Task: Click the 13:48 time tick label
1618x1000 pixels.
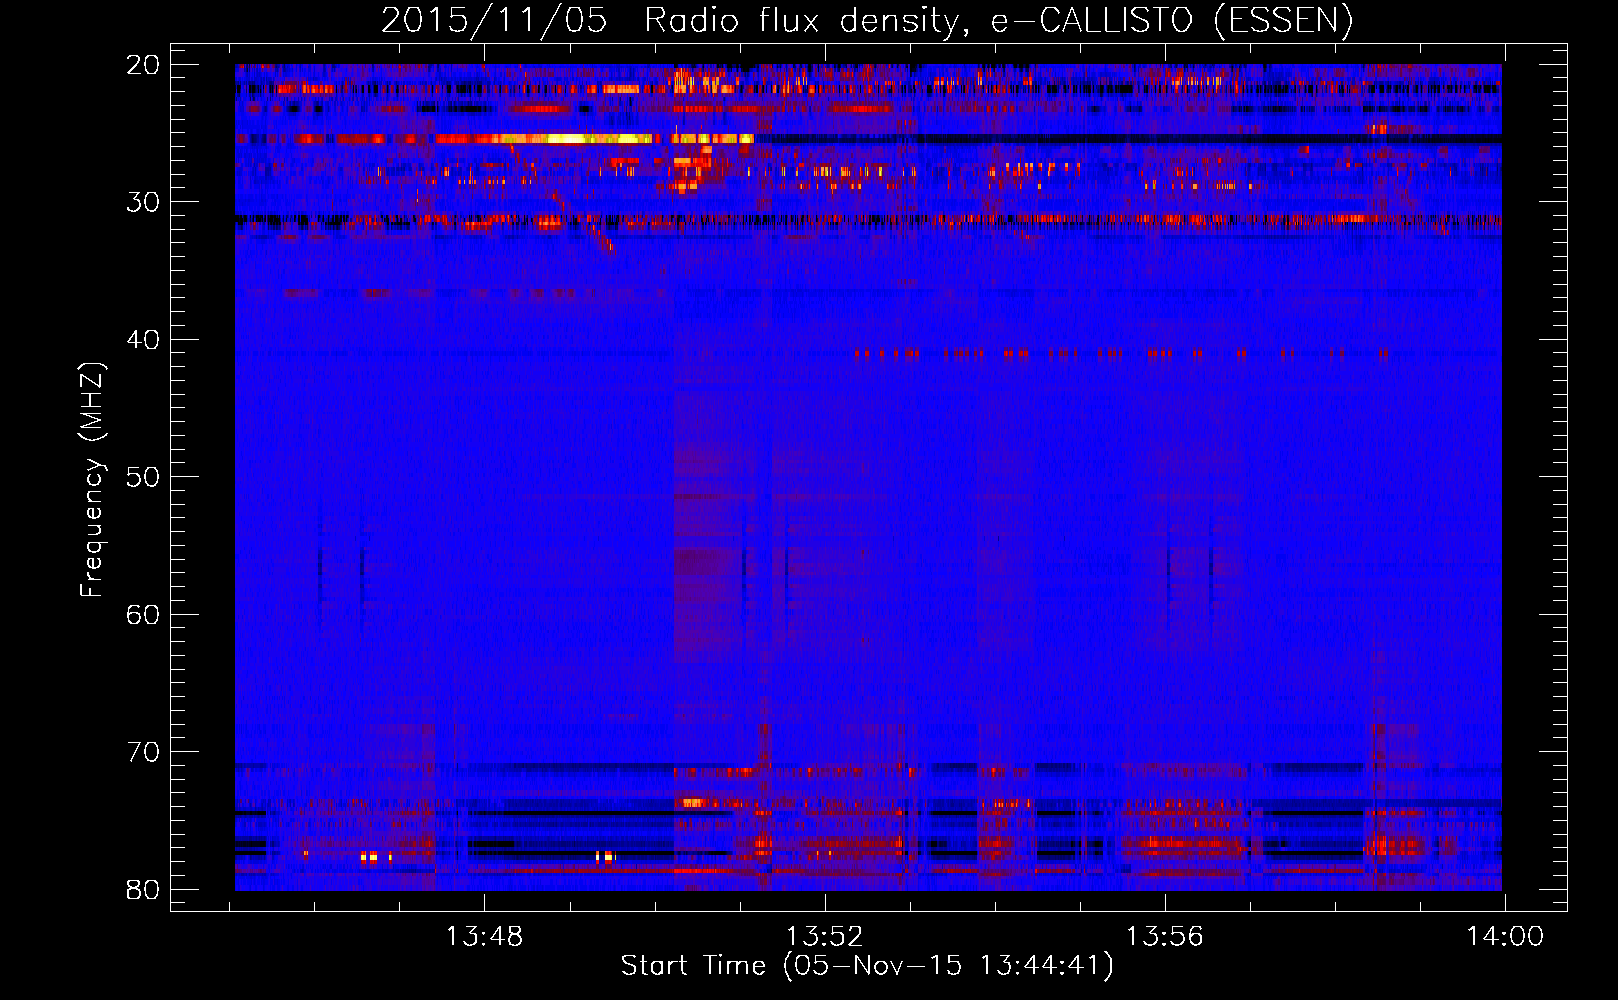Action: pos(484,937)
